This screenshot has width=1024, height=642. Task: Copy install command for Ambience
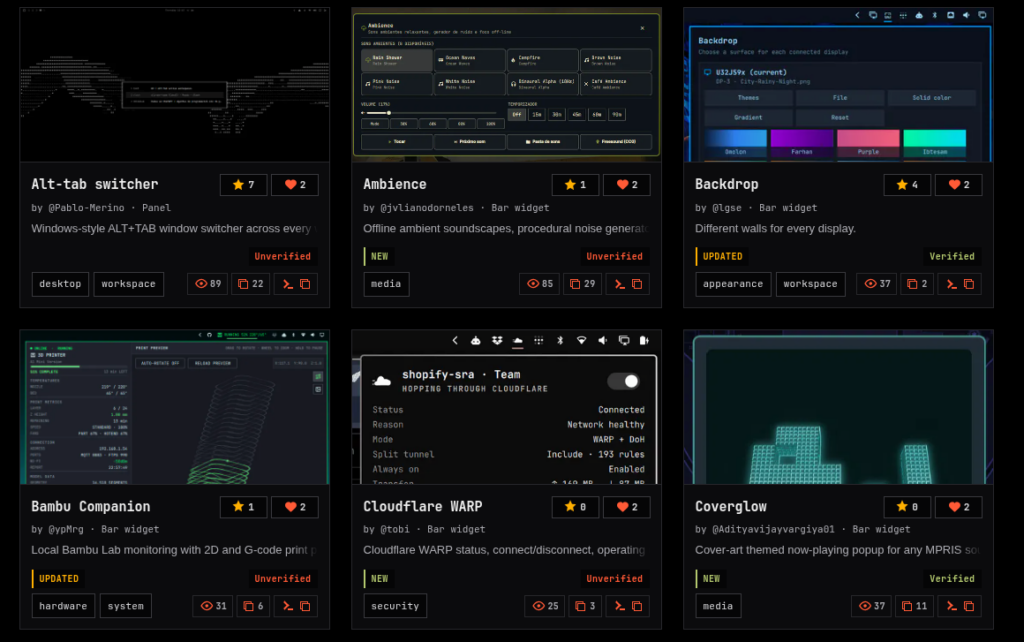click(x=628, y=284)
